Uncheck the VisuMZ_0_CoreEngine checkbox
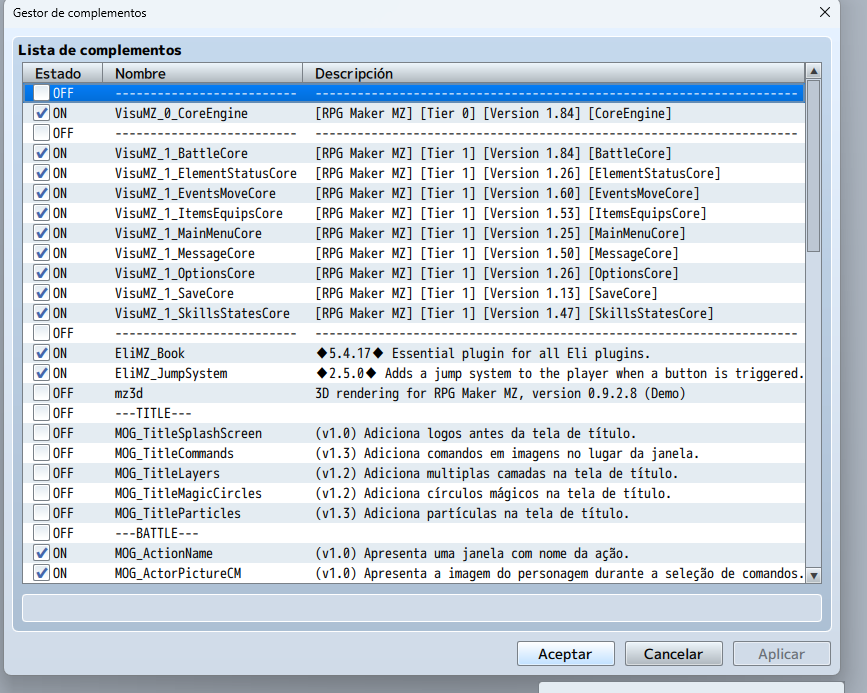Viewport: 867px width, 693px height. (x=41, y=113)
